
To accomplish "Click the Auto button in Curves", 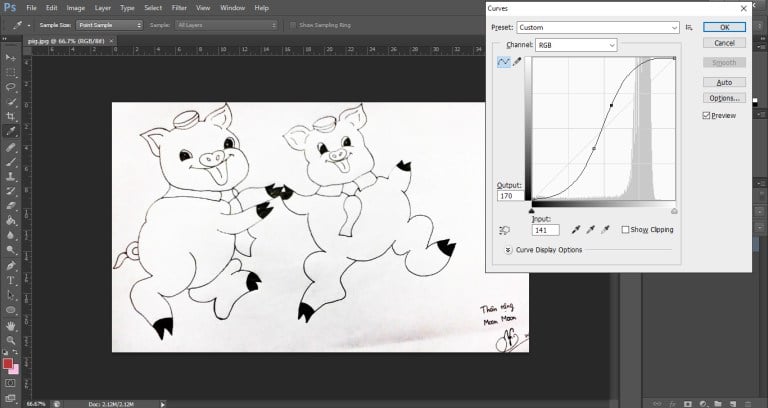I will click(x=724, y=82).
